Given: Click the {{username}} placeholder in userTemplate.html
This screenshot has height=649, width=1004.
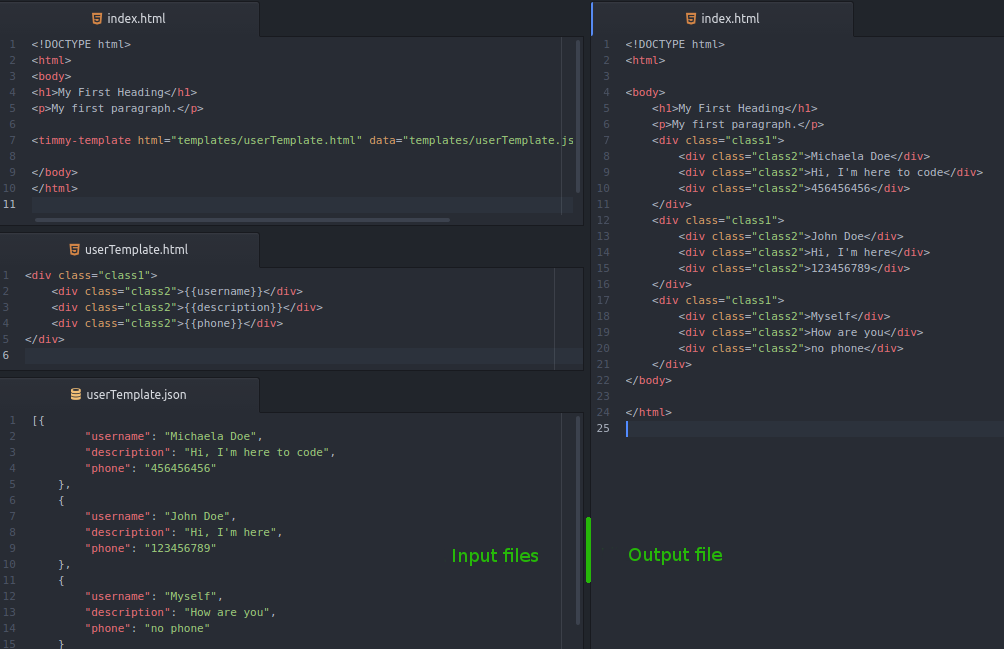Looking at the screenshot, I should [x=230, y=292].
